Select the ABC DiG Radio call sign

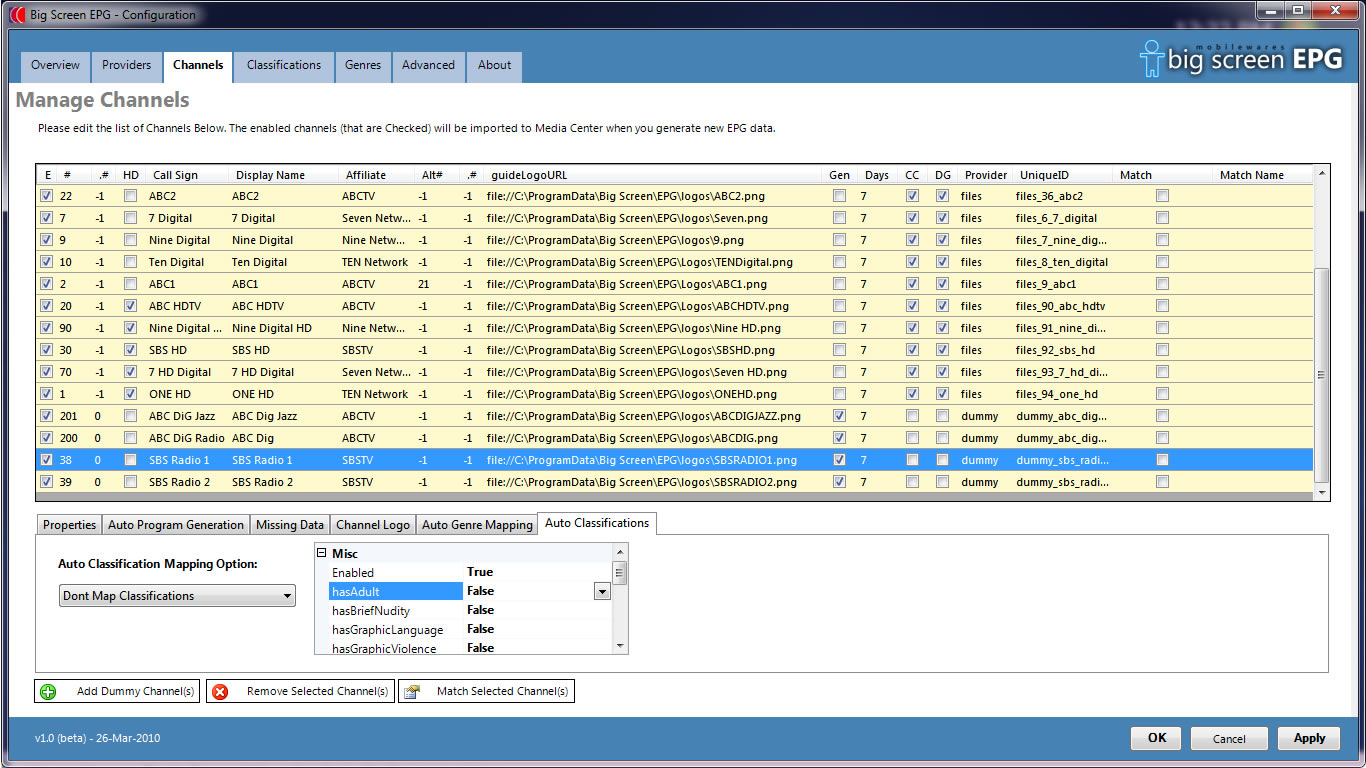coord(187,438)
